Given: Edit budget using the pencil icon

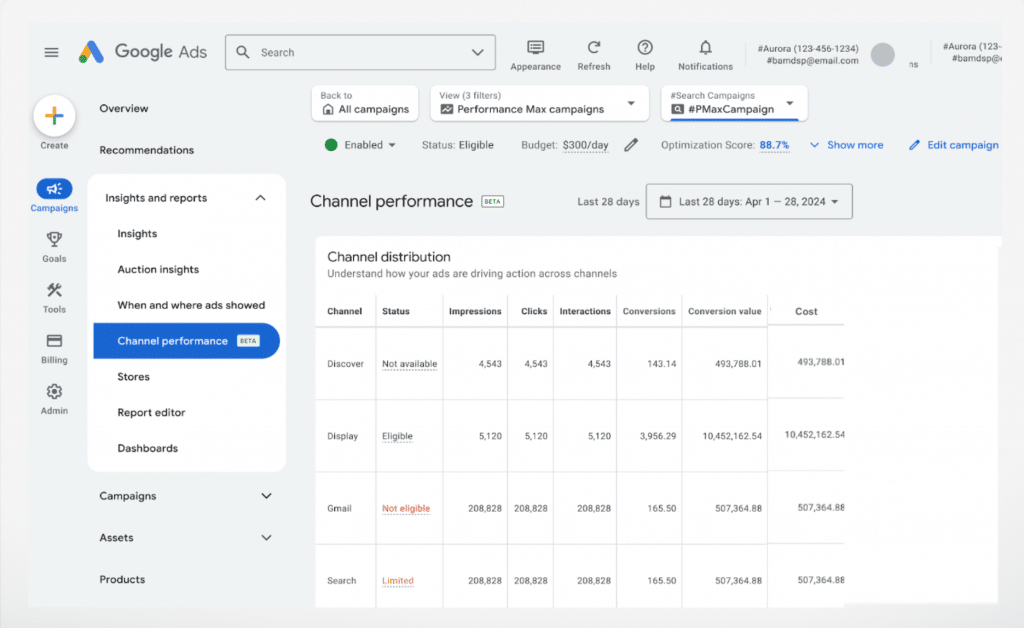Looking at the screenshot, I should point(631,145).
